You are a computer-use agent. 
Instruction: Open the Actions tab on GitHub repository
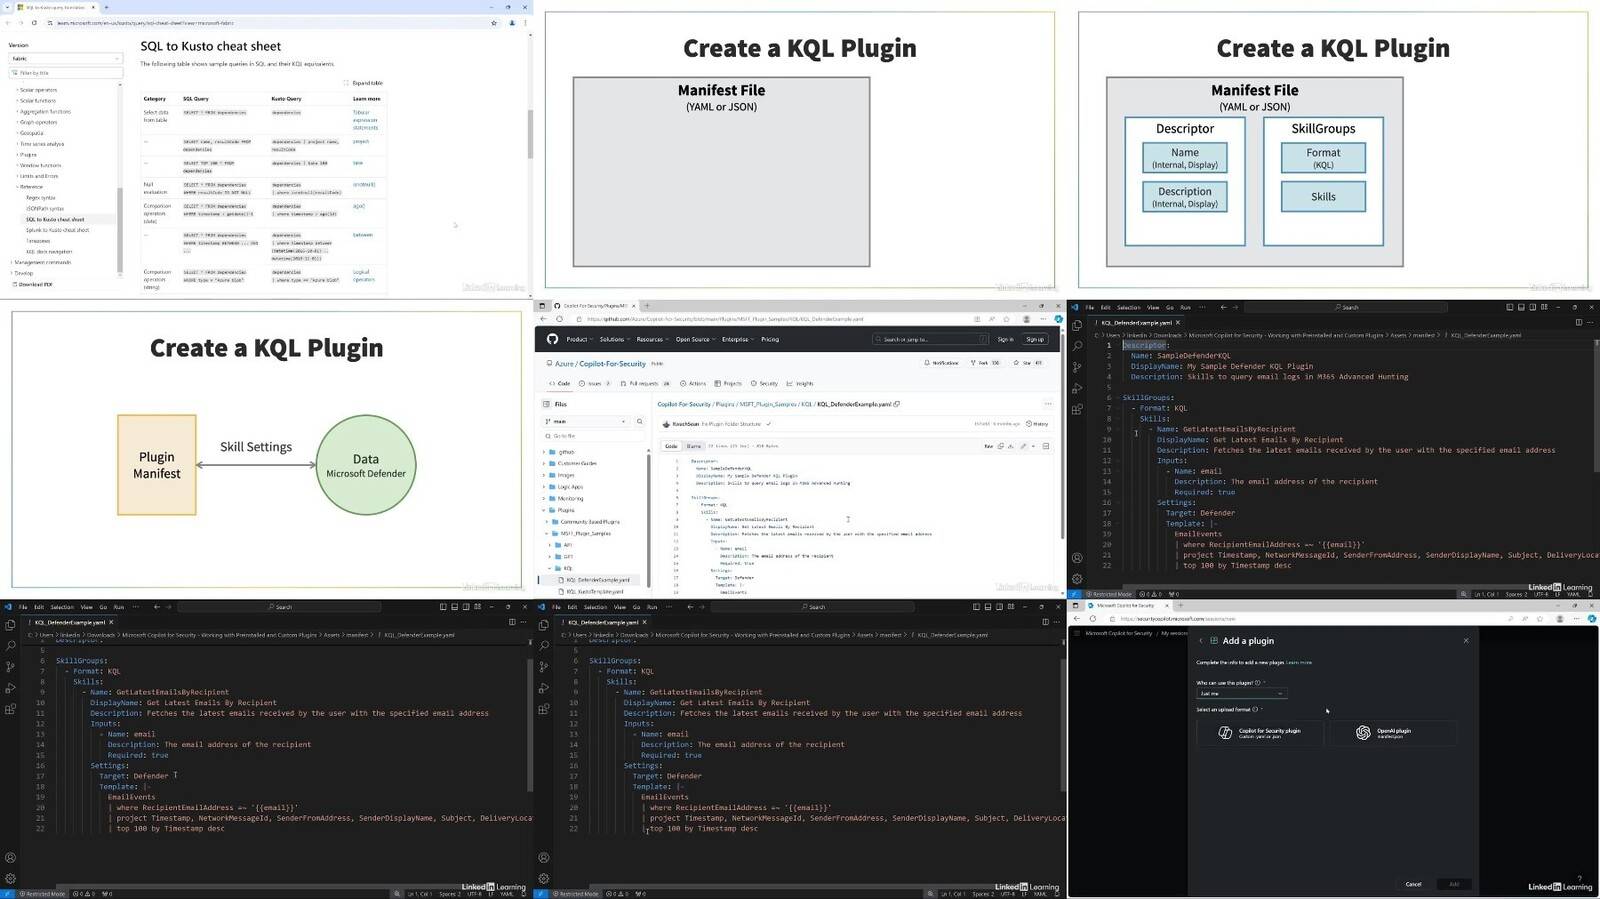(693, 383)
